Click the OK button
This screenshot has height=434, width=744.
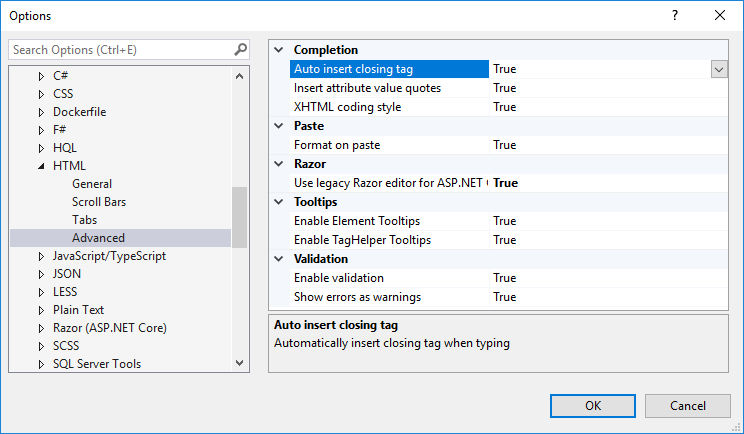pos(593,405)
